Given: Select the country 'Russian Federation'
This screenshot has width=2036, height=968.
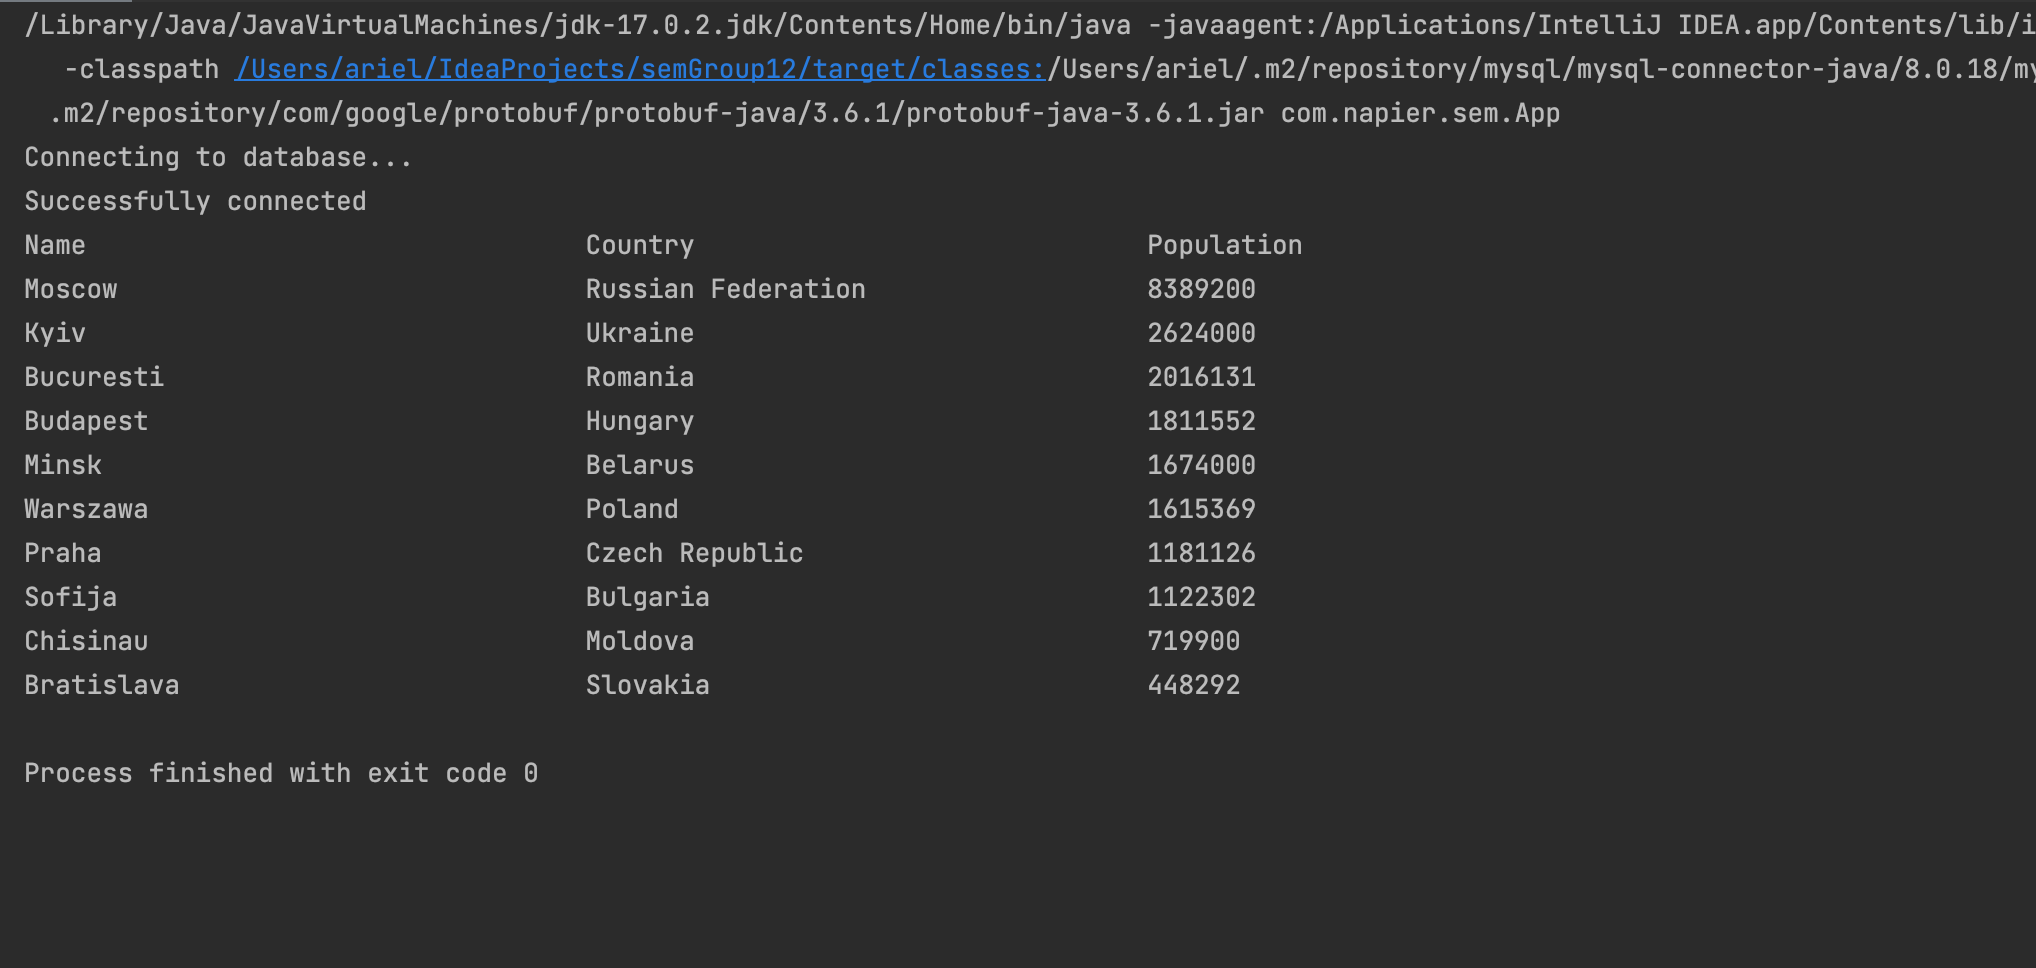Looking at the screenshot, I should (725, 289).
